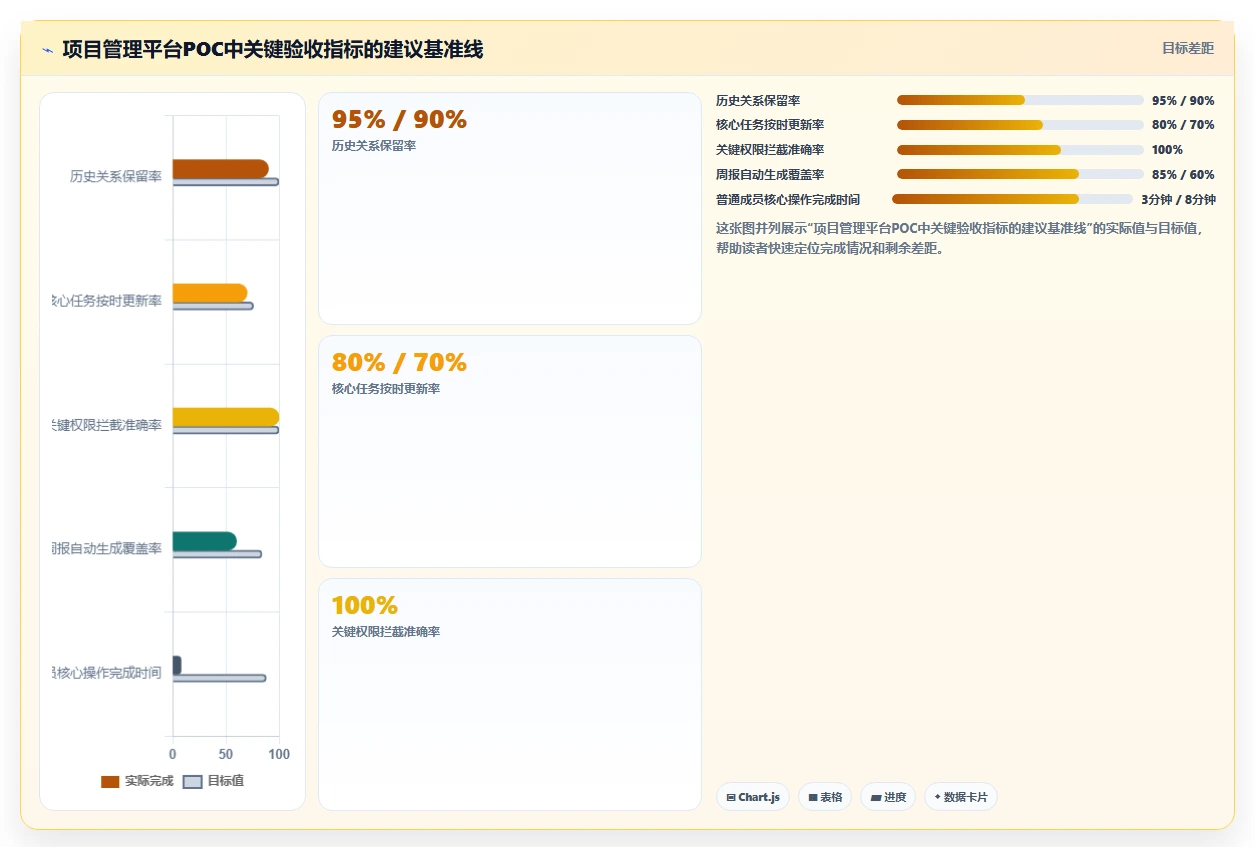
Task: Open the 100% data card
Action: 510,694
